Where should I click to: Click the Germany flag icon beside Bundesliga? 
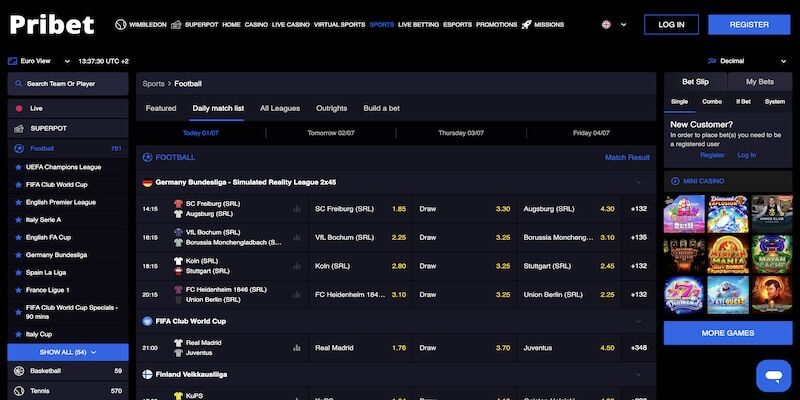point(147,182)
